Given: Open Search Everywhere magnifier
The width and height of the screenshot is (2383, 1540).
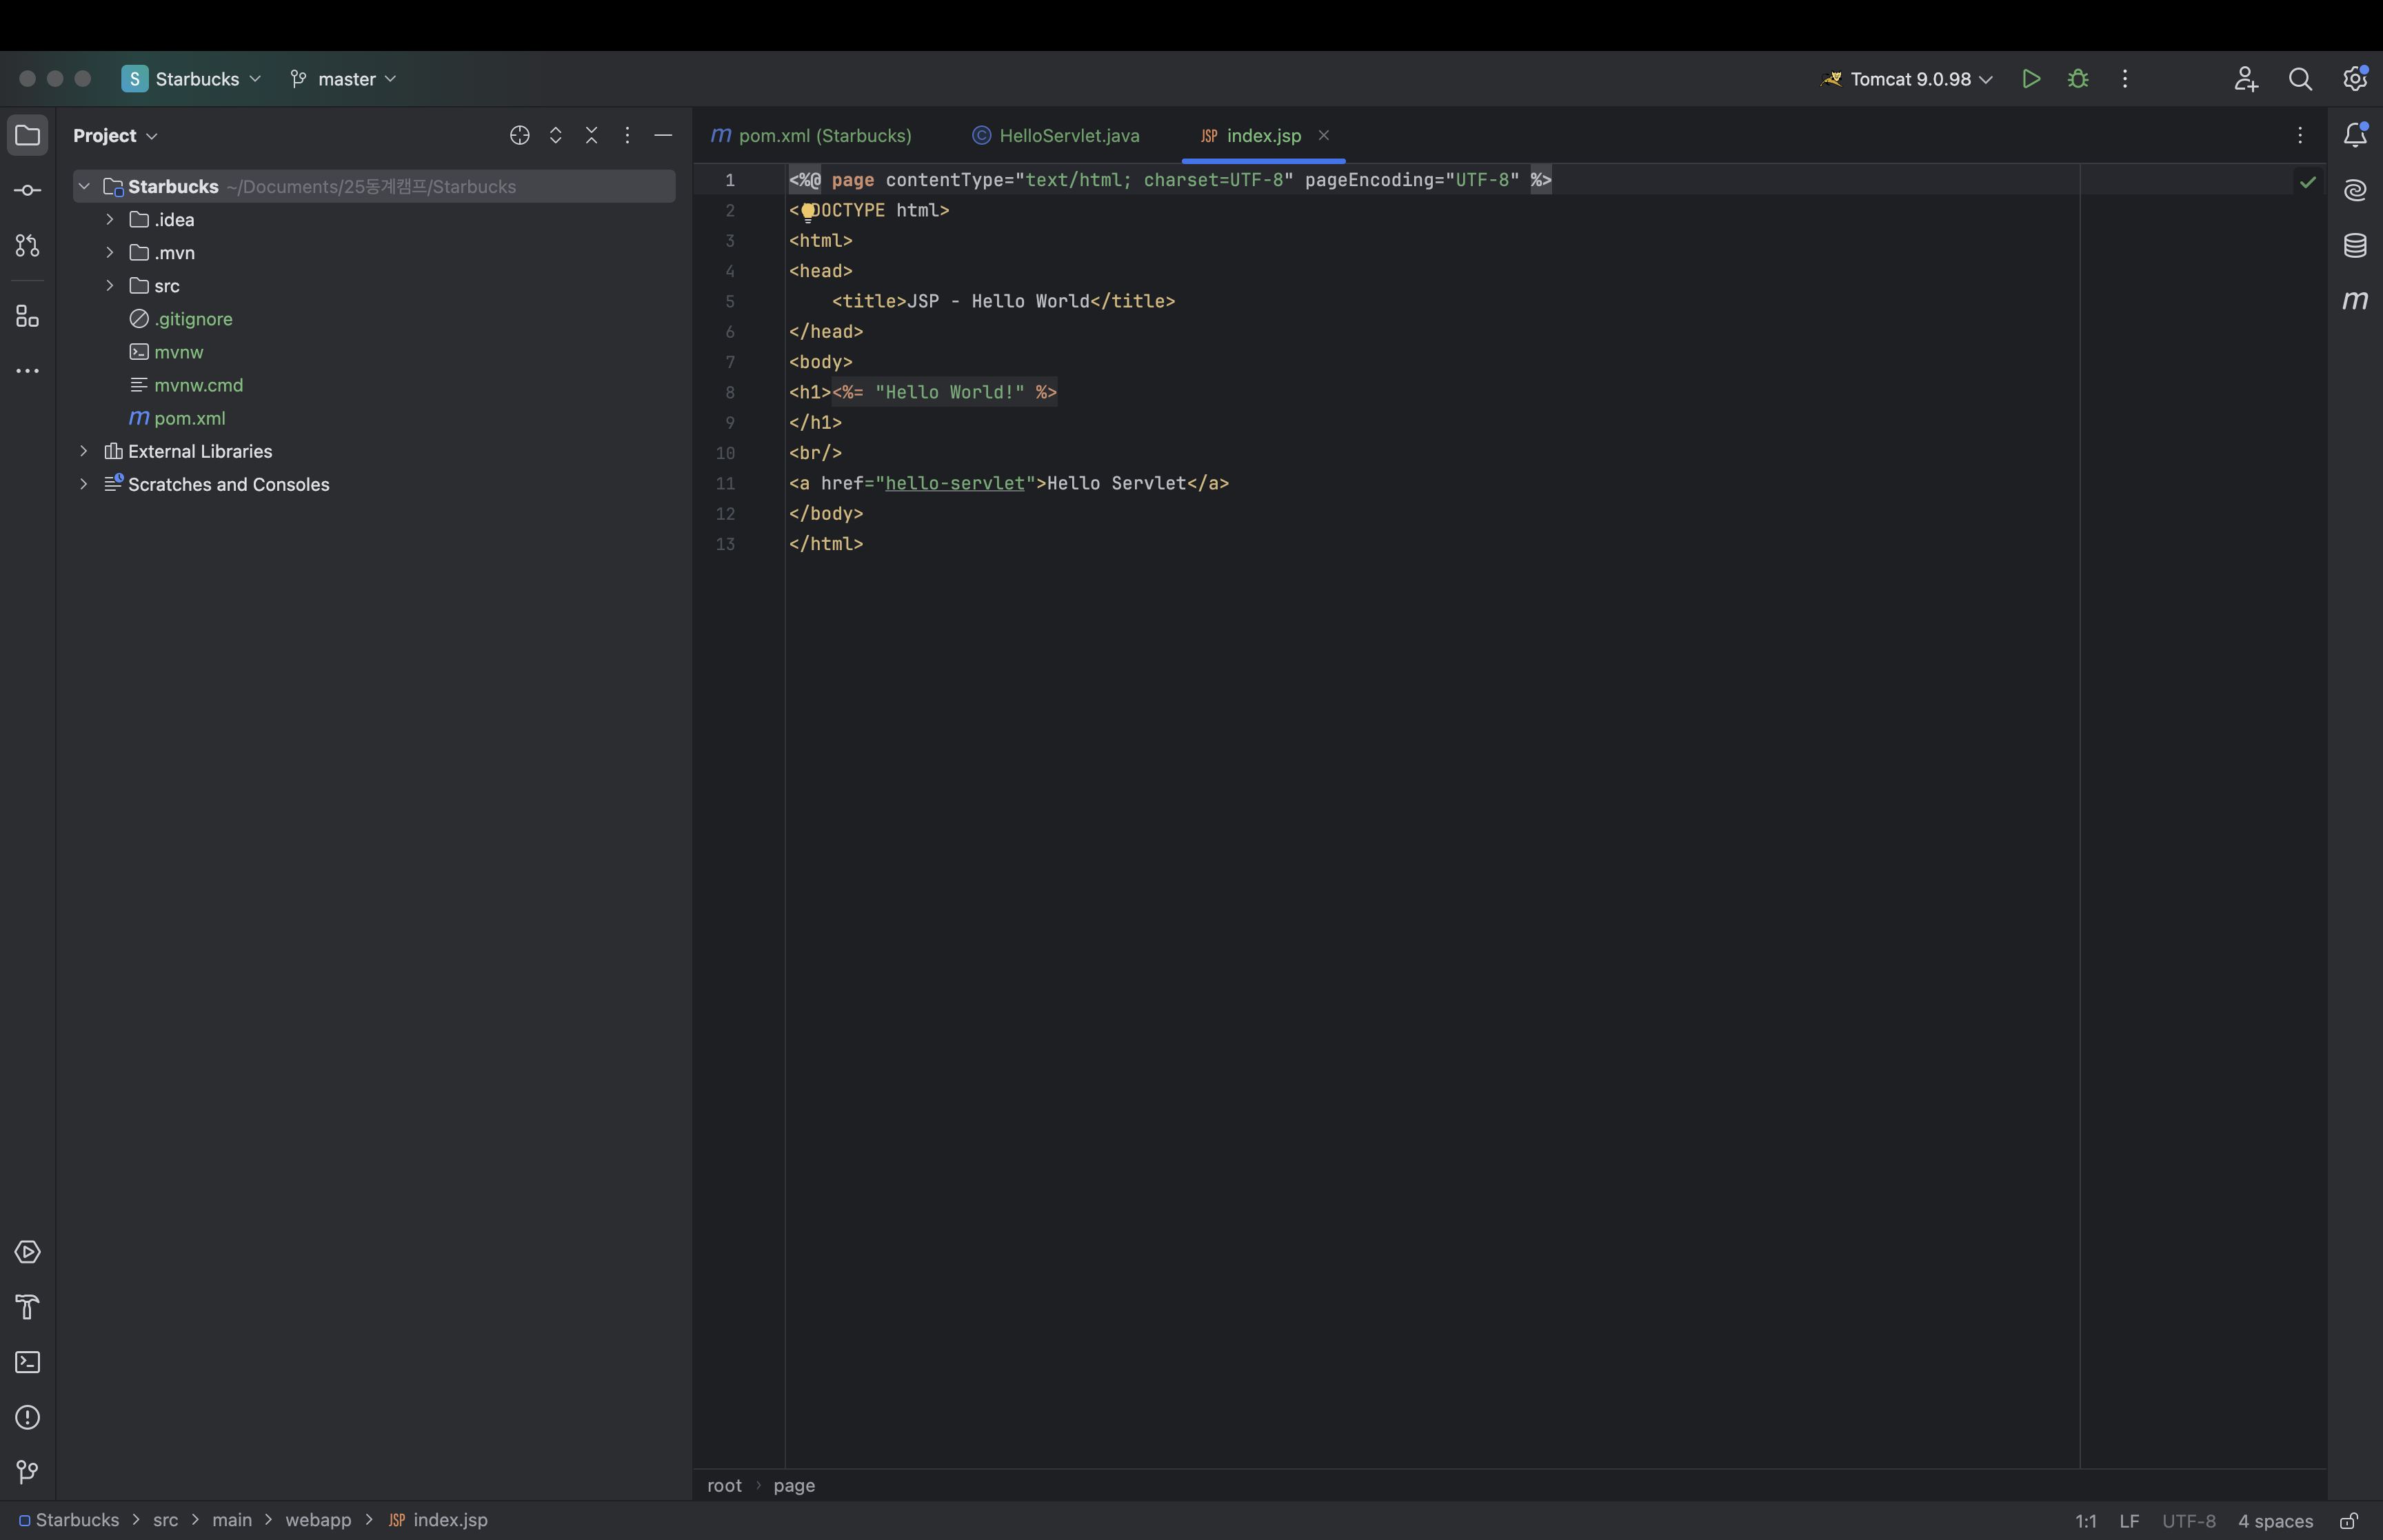Looking at the screenshot, I should (x=2300, y=79).
